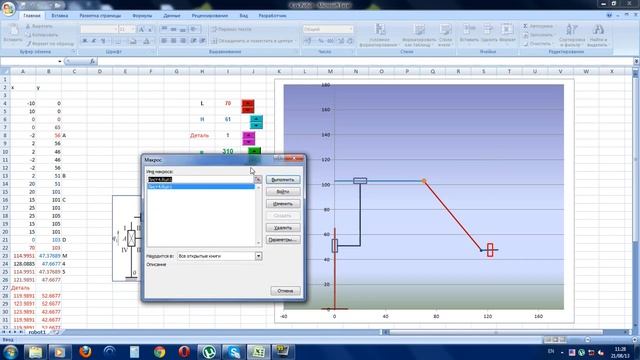640x360 pixels.
Task: Click the Office button
Action: click(9, 8)
